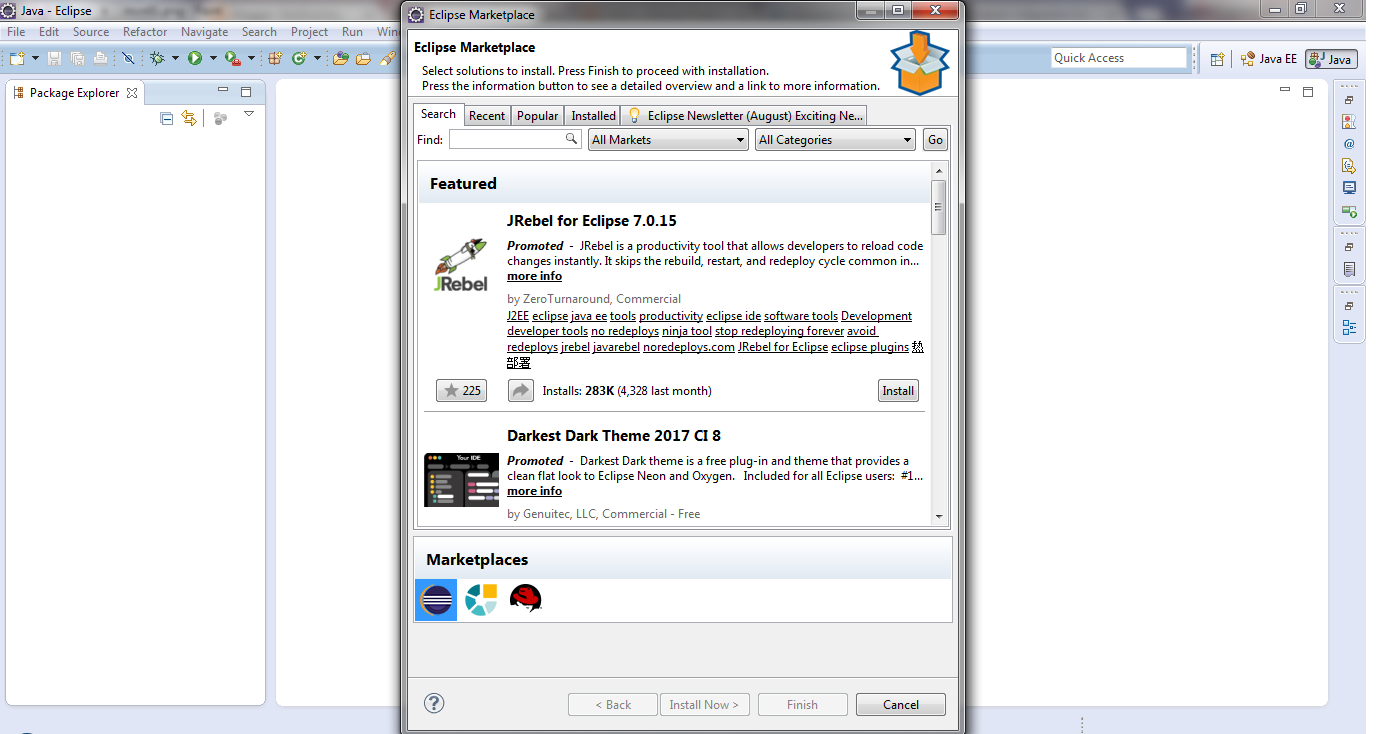Toggle Link with Editor in Package Explorer
This screenshot has height=734, width=1386.
[189, 118]
